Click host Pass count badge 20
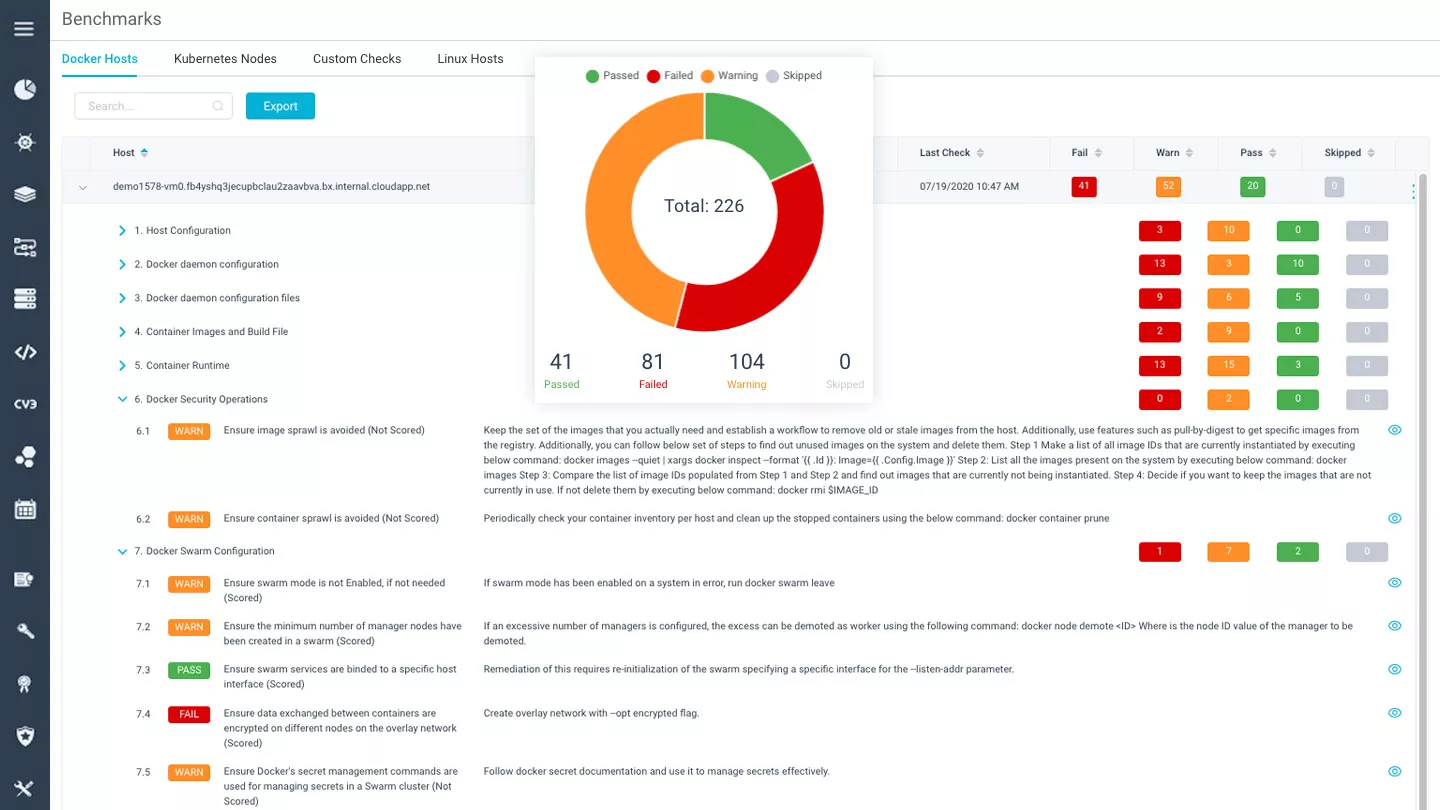 point(1252,186)
